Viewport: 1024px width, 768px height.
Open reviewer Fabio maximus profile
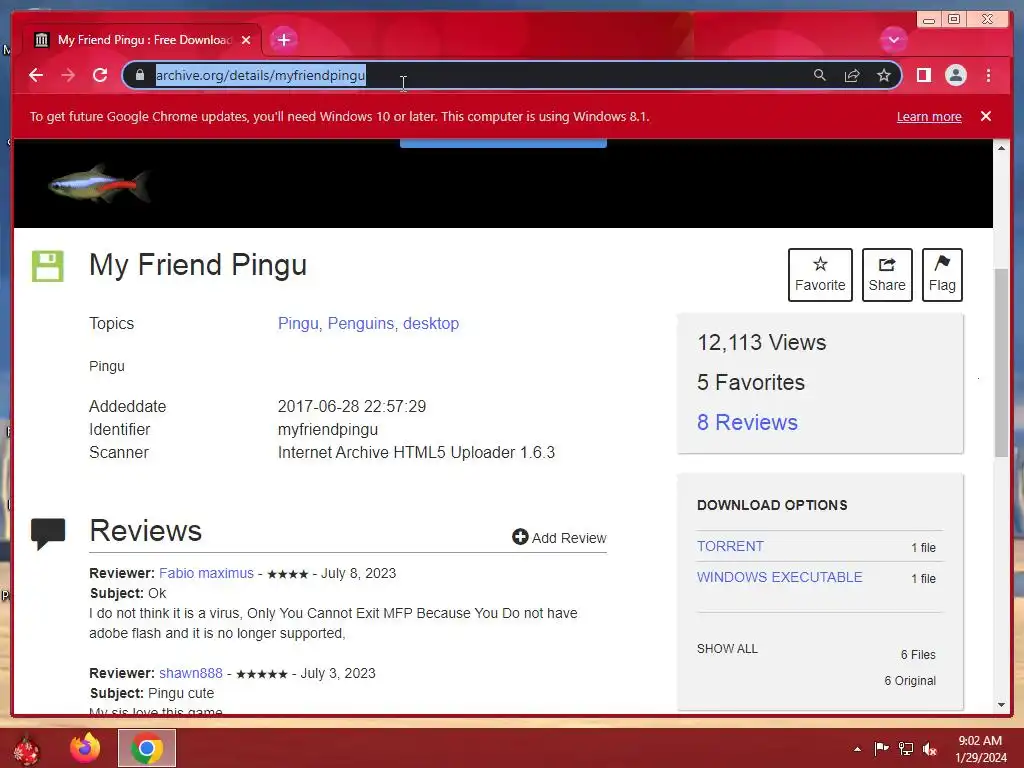click(206, 573)
